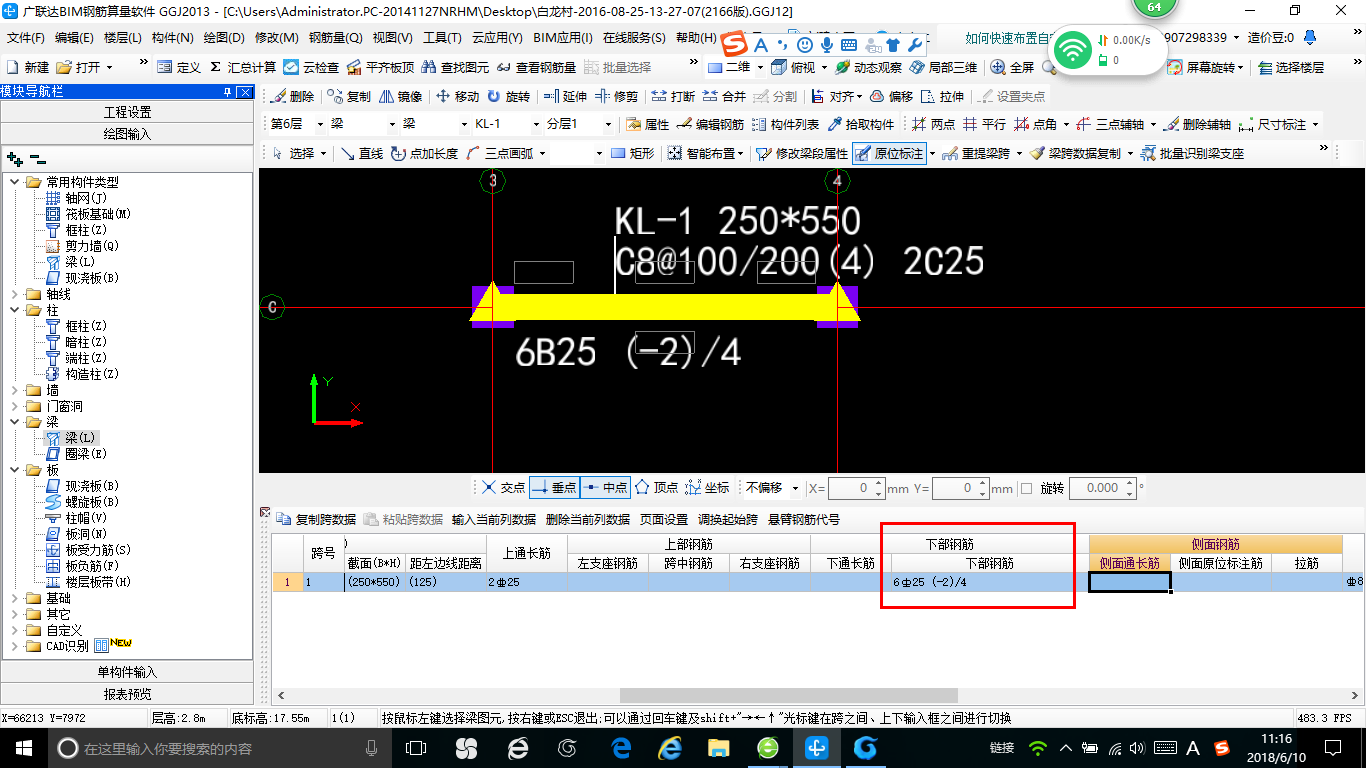Click 查看钢筋量 view rebar quantity
This screenshot has height=768, width=1366.
coord(536,67)
